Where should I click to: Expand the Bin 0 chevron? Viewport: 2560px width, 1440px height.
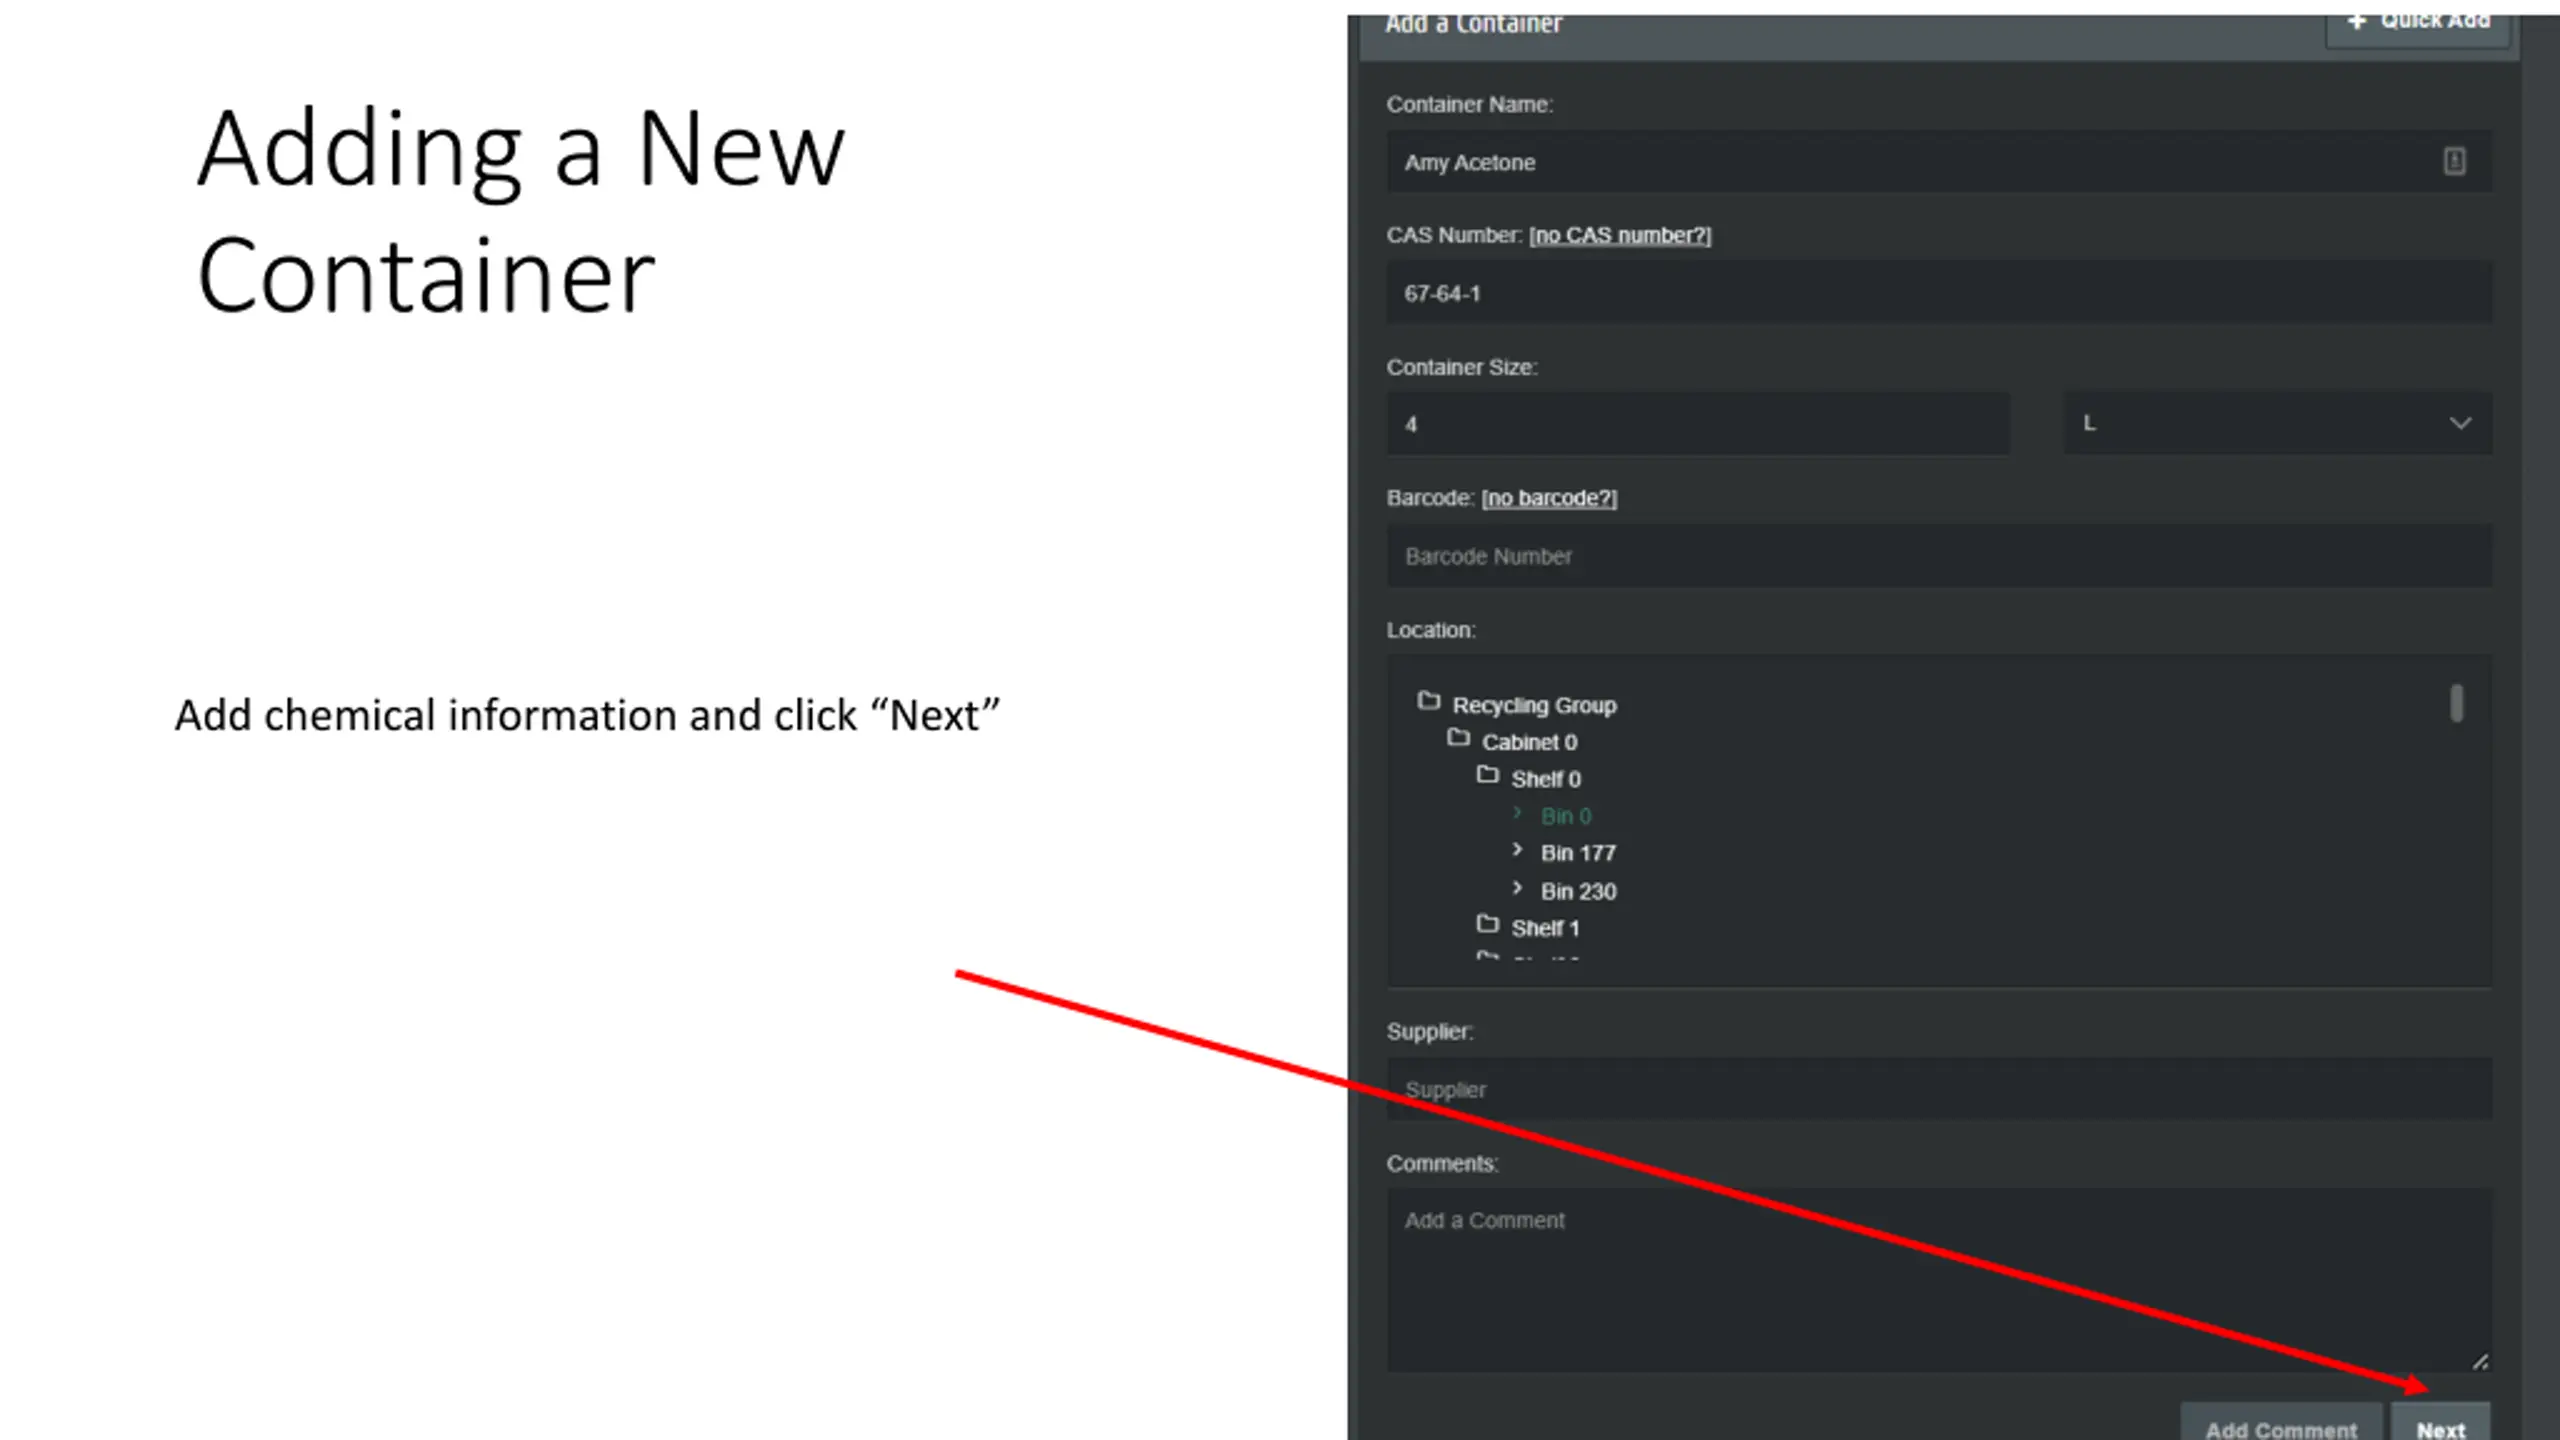pyautogui.click(x=1517, y=814)
